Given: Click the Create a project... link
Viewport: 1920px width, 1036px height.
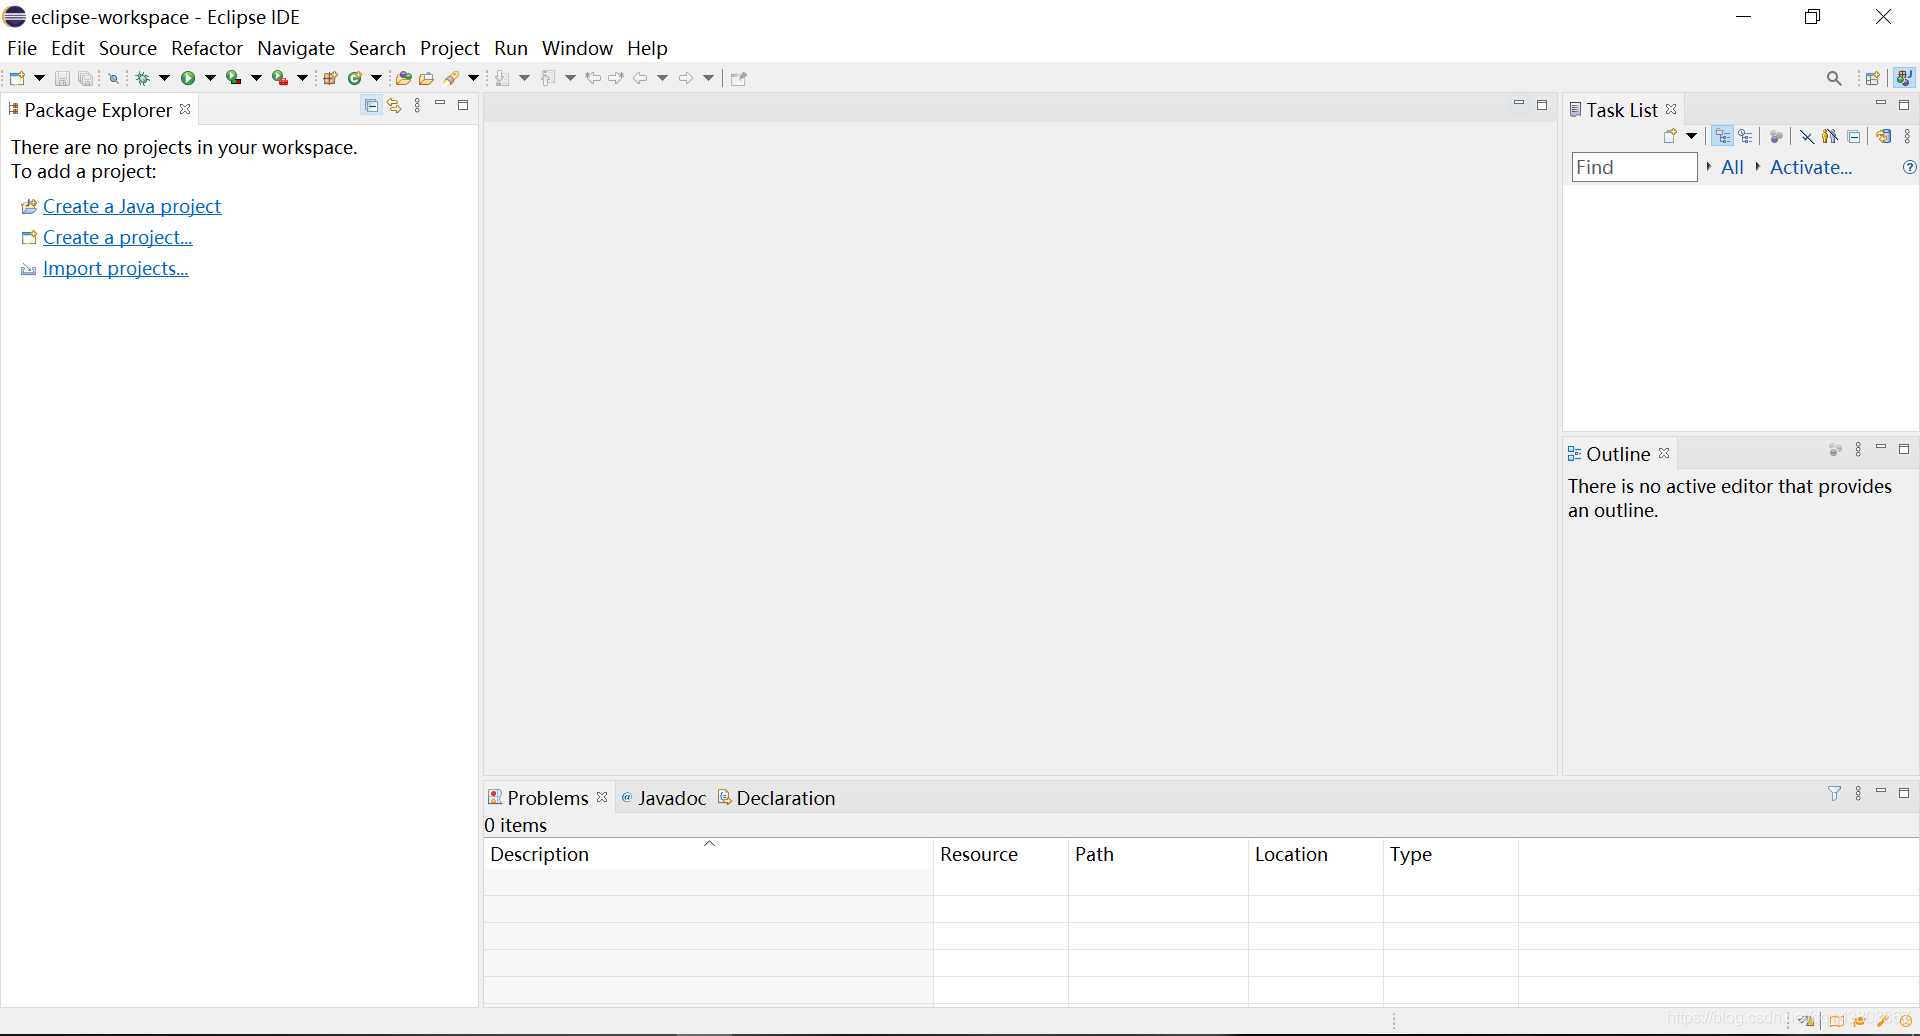Looking at the screenshot, I should coord(118,237).
